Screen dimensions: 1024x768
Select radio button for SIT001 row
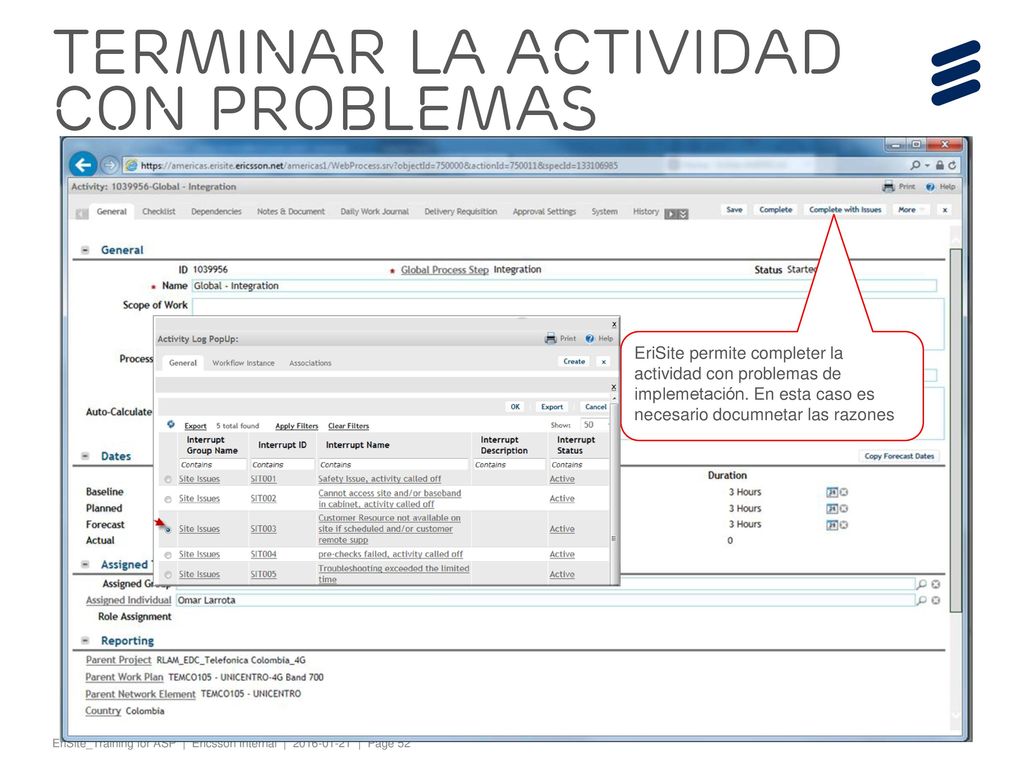pos(168,480)
